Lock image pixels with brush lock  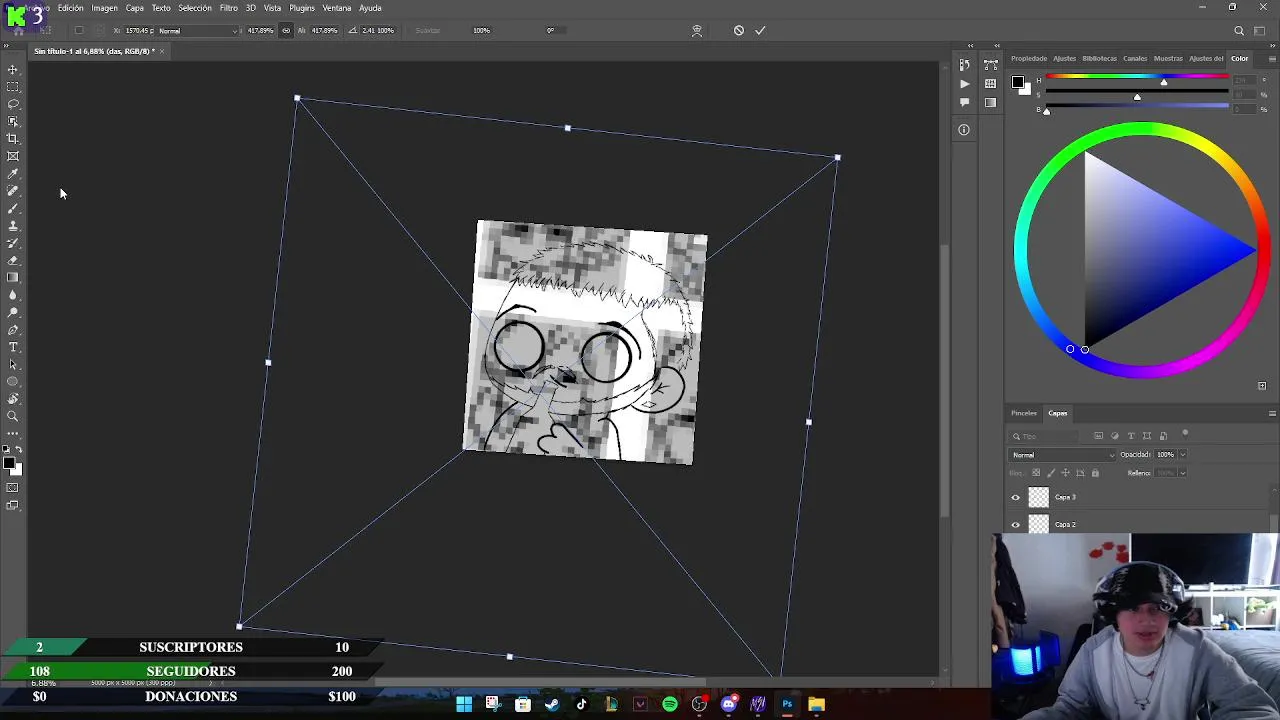click(x=1050, y=473)
